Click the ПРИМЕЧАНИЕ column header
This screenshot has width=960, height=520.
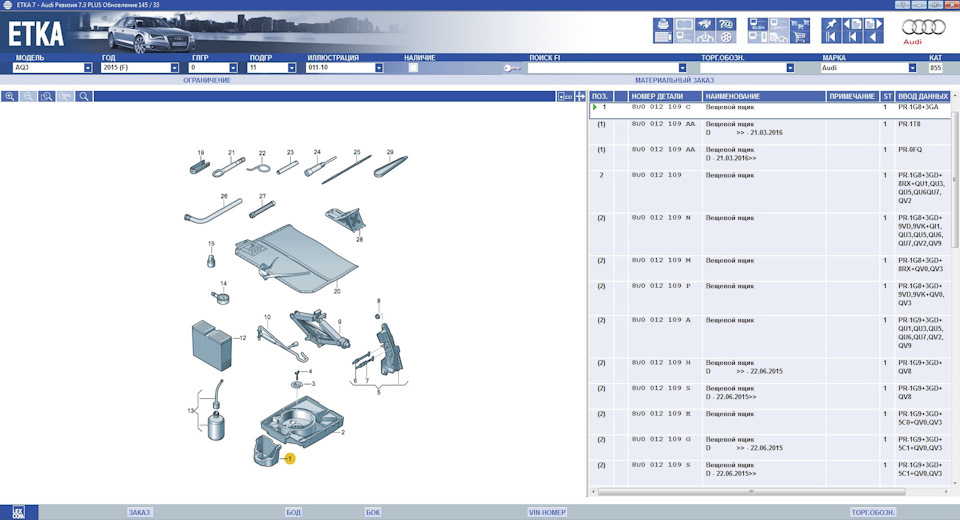click(852, 96)
